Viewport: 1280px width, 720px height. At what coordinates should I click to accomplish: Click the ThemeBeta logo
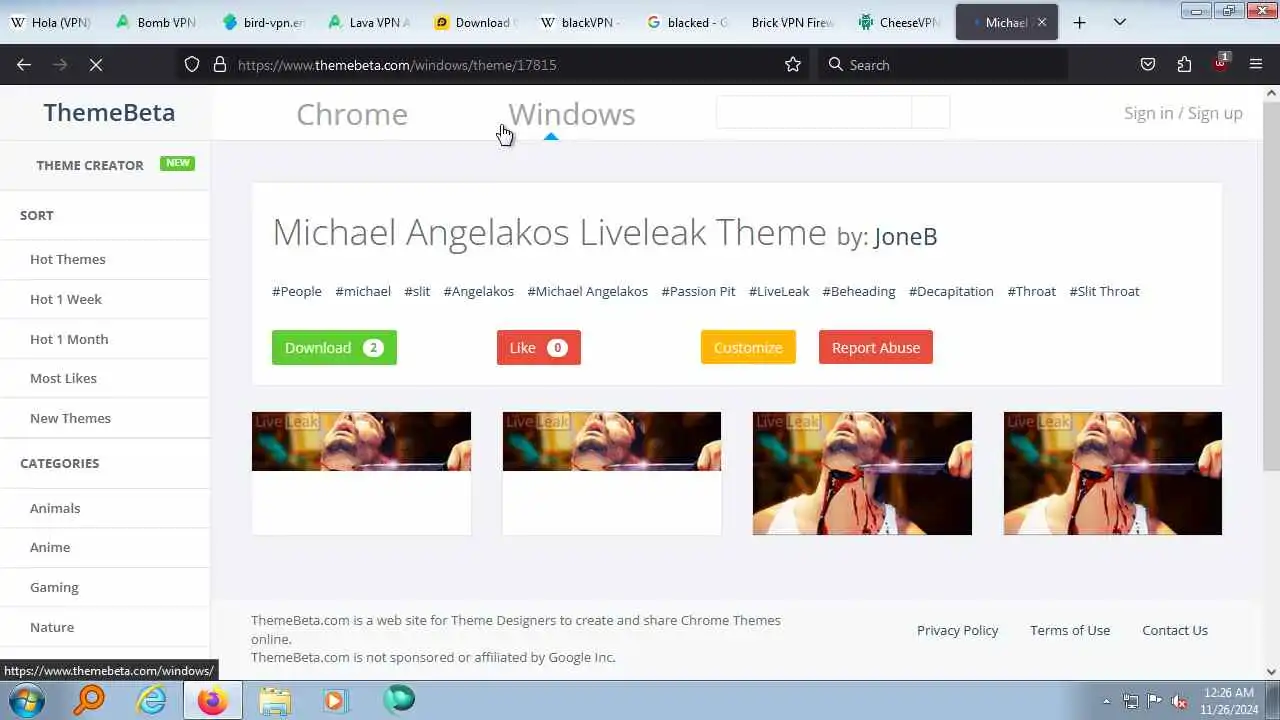[109, 112]
